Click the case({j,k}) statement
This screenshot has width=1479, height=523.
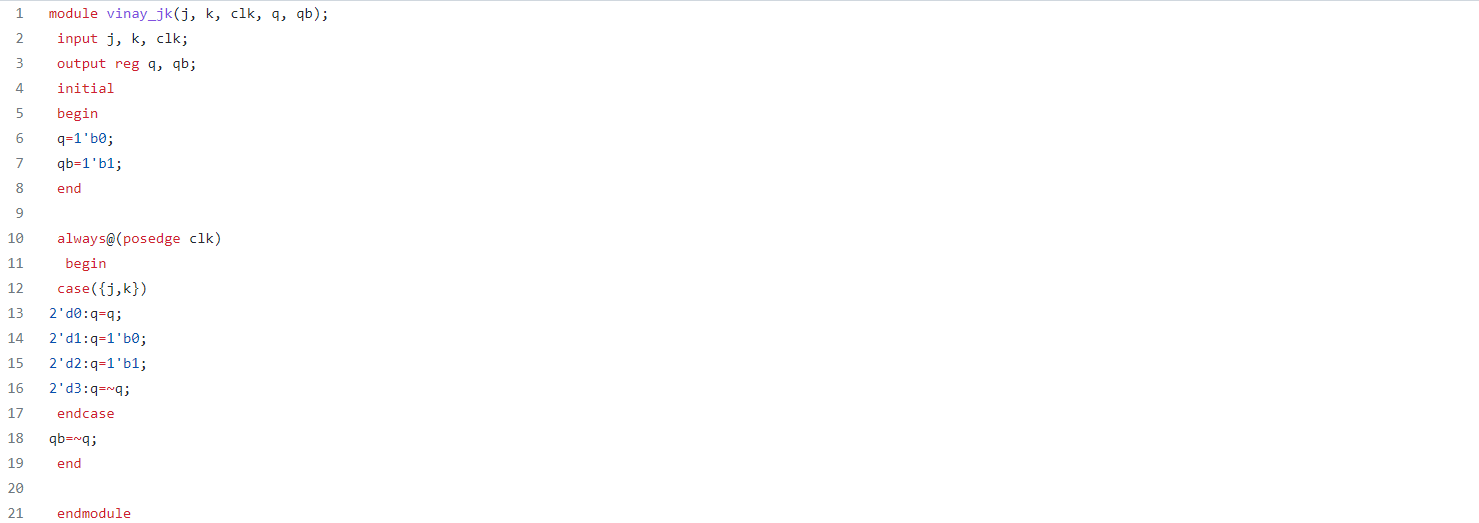(x=102, y=288)
